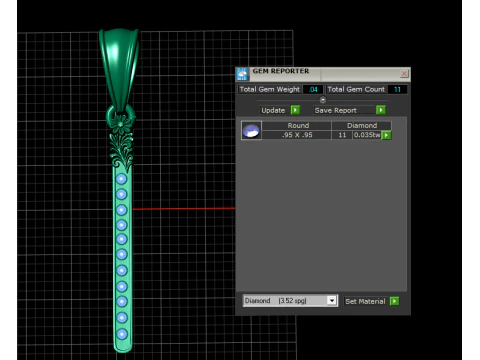This screenshot has width=480, height=360.
Task: Click the green arrow next to Set Material
Action: click(394, 301)
